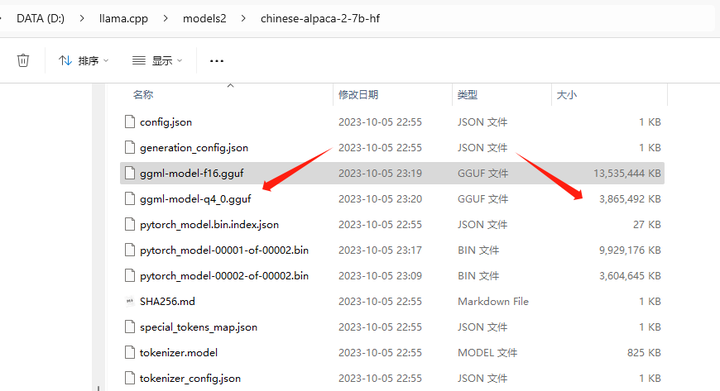Click chinese-alpaca-2-7b-hf in the address bar

coord(320,18)
